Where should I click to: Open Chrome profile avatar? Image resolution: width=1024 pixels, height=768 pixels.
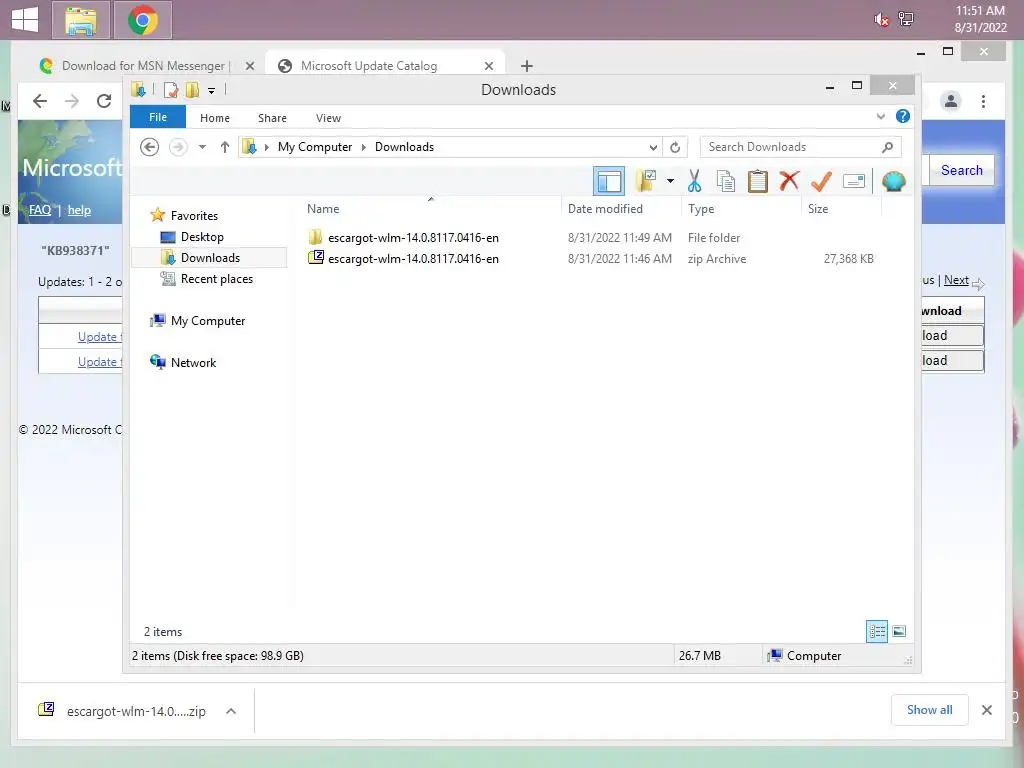click(951, 101)
